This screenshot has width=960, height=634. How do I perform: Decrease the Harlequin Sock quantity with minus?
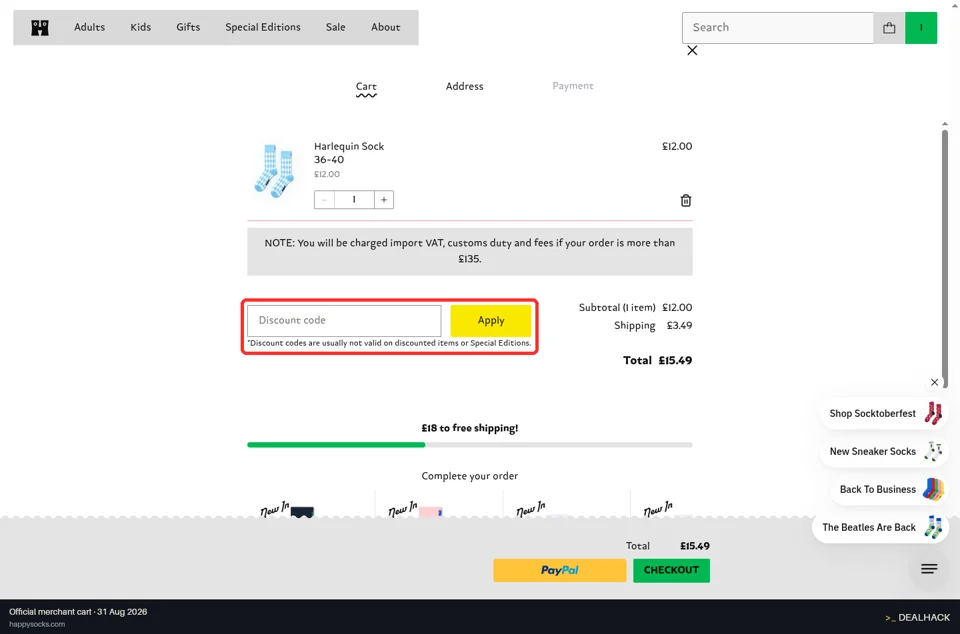pos(324,200)
